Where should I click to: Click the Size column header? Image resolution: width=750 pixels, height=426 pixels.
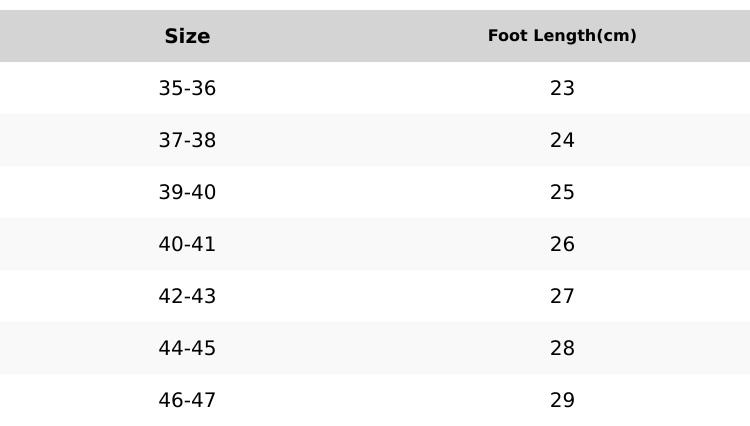tap(187, 36)
